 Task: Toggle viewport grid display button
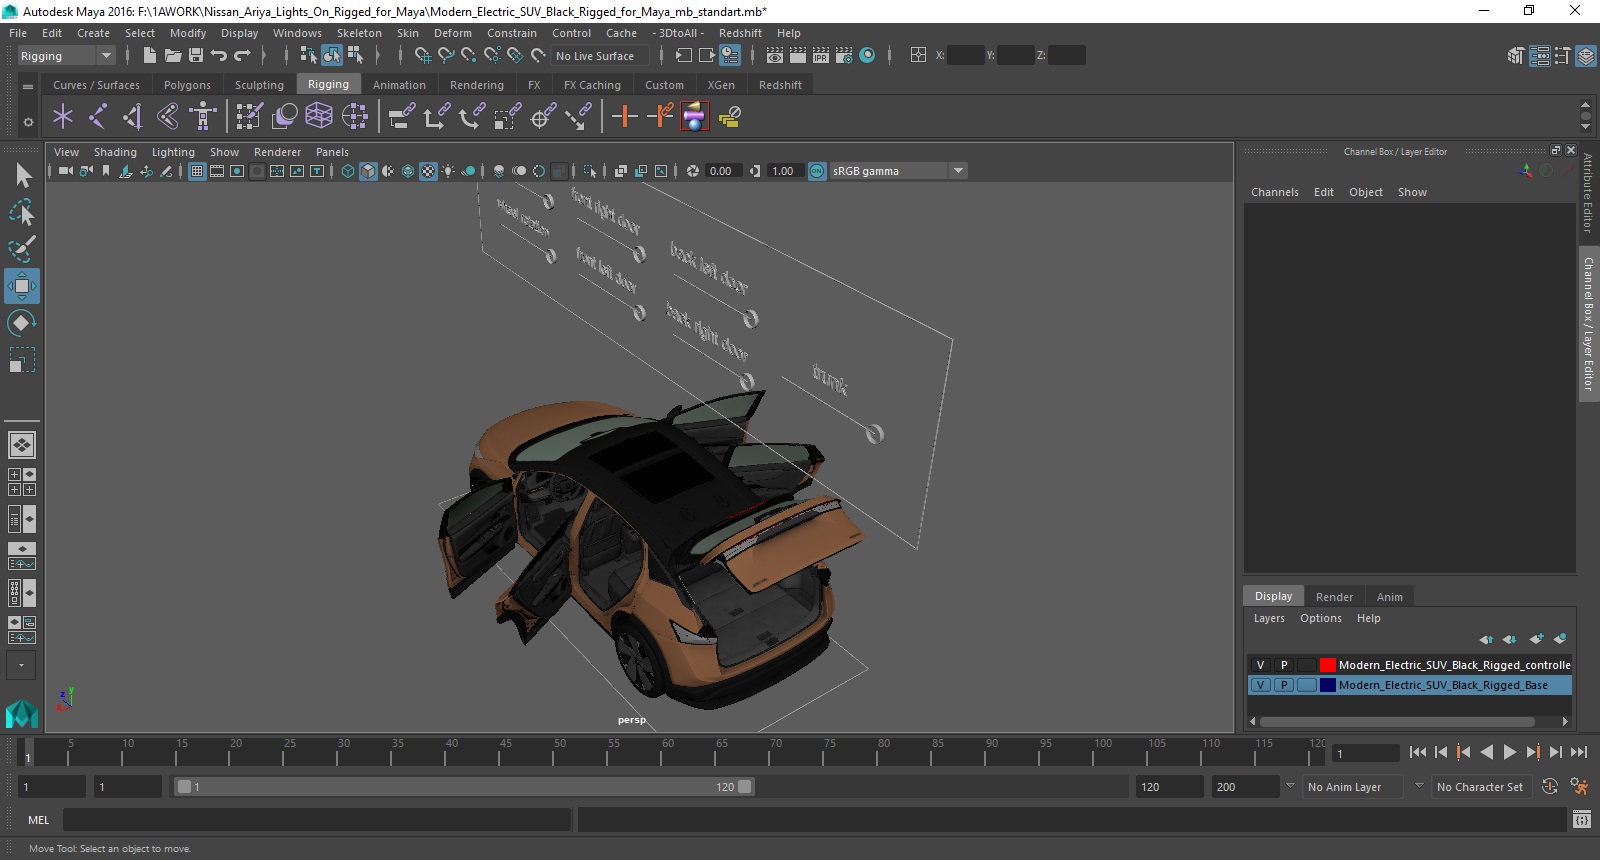(197, 171)
